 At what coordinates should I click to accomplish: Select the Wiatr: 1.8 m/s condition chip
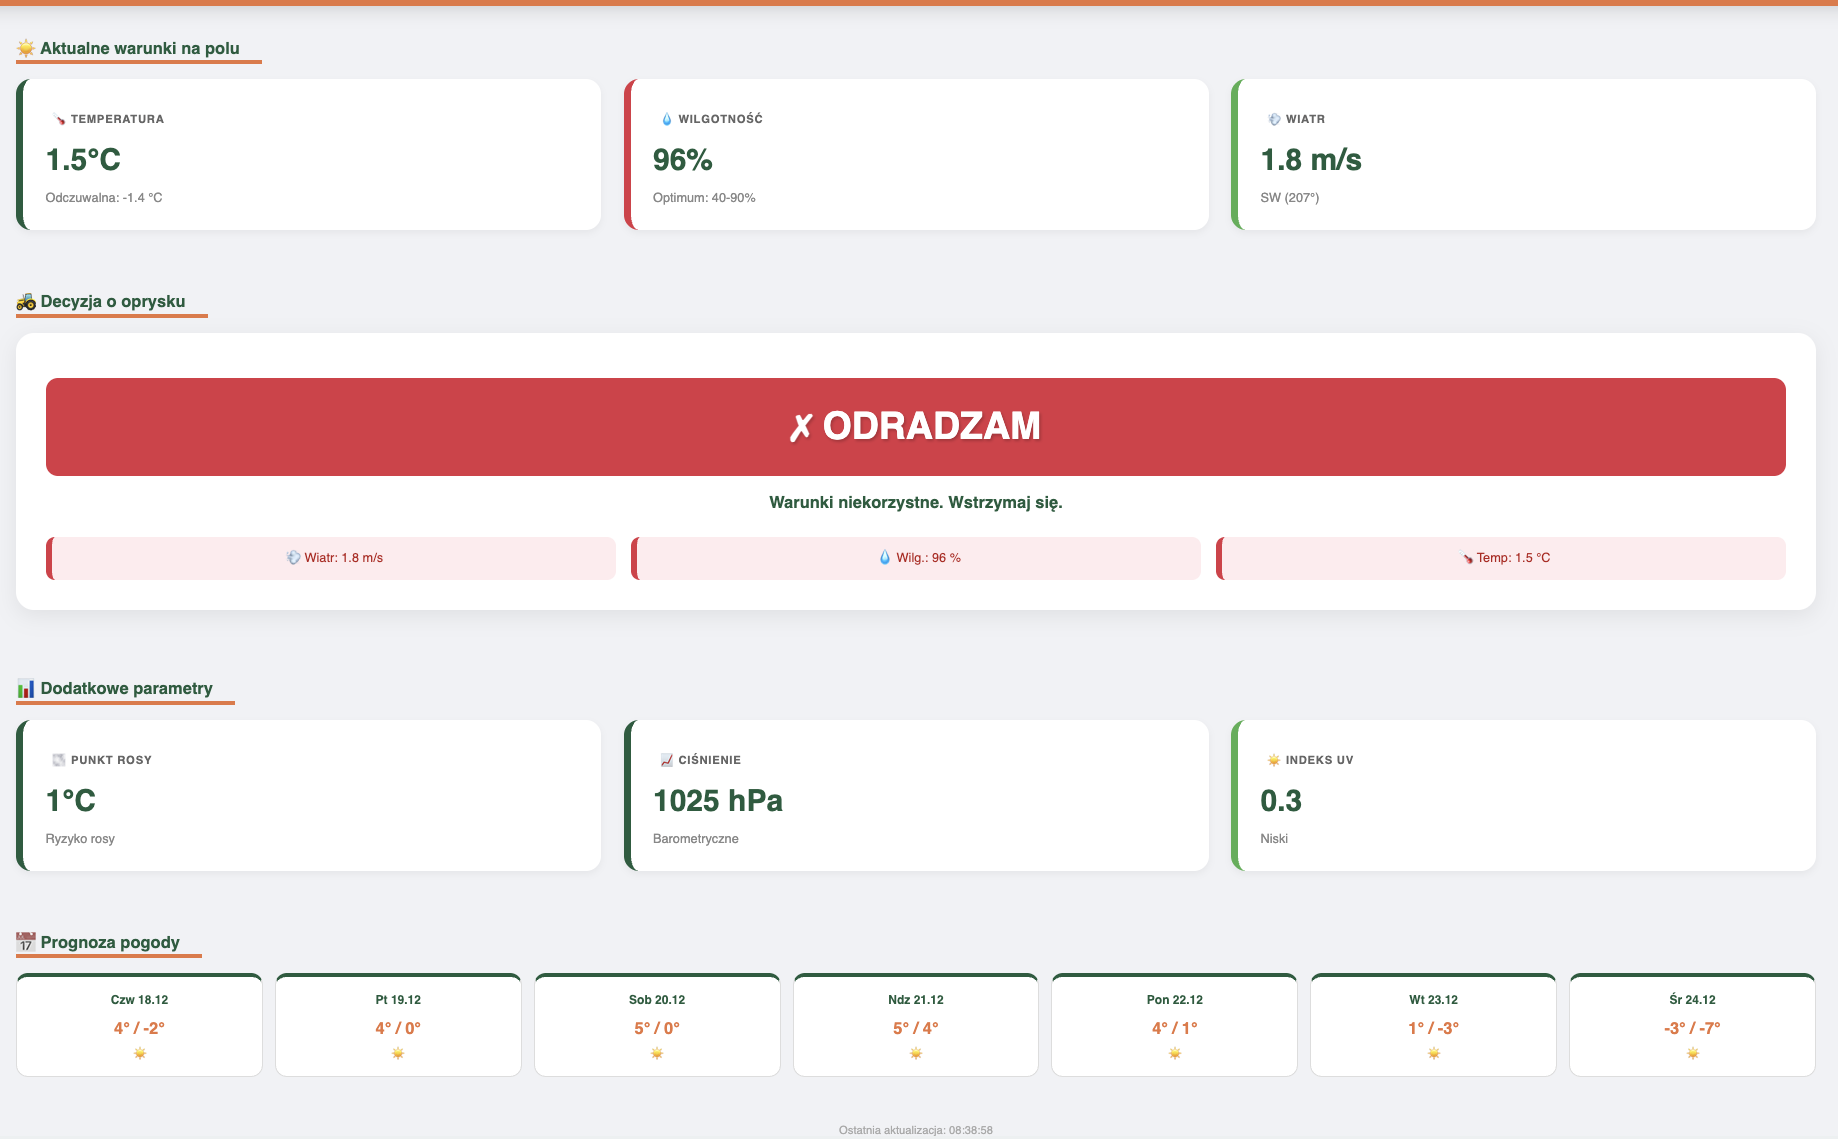[x=332, y=558]
